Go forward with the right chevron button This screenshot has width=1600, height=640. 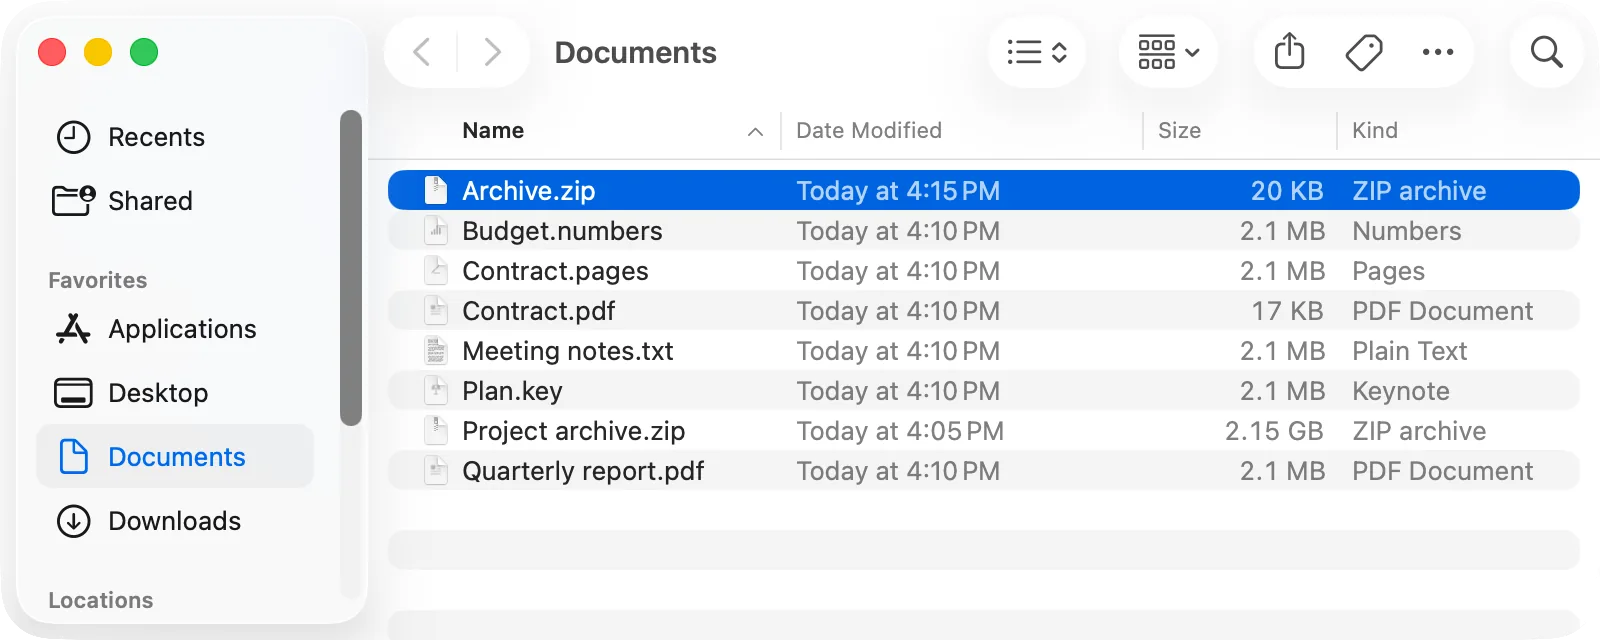tap(492, 52)
